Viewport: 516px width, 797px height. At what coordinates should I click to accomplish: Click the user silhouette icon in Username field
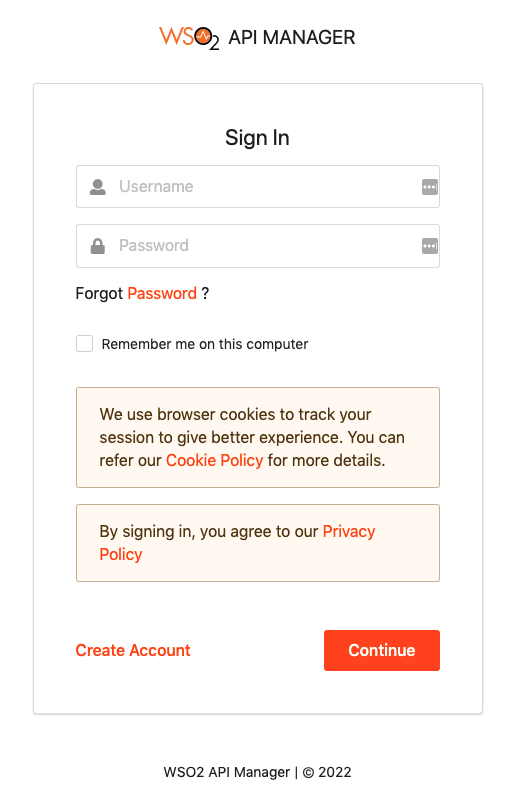pos(98,187)
